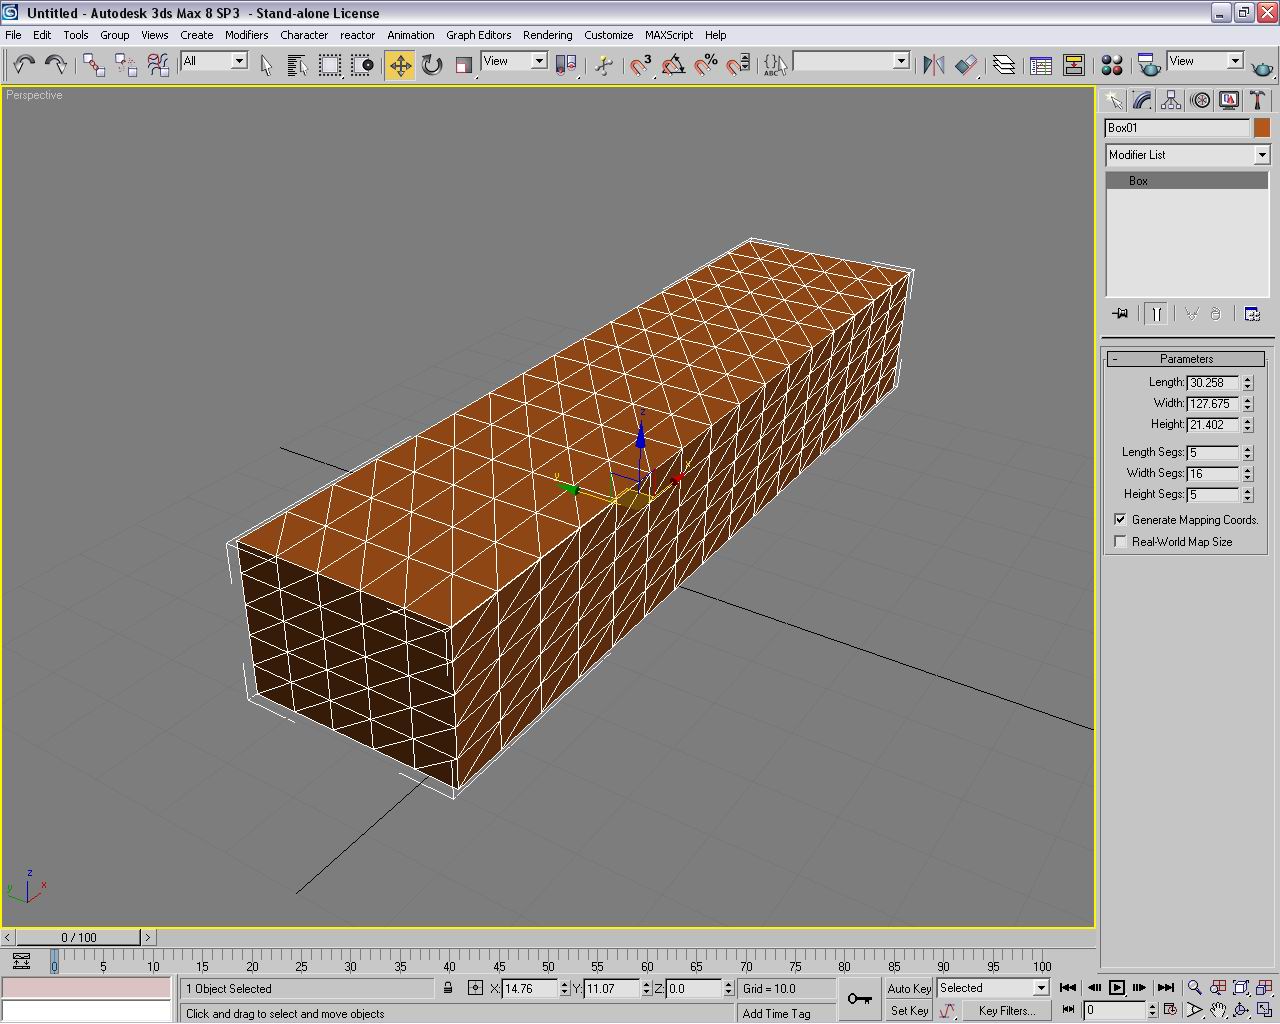
Task: Click the Mirror Selected Objects tool
Action: pos(934,65)
